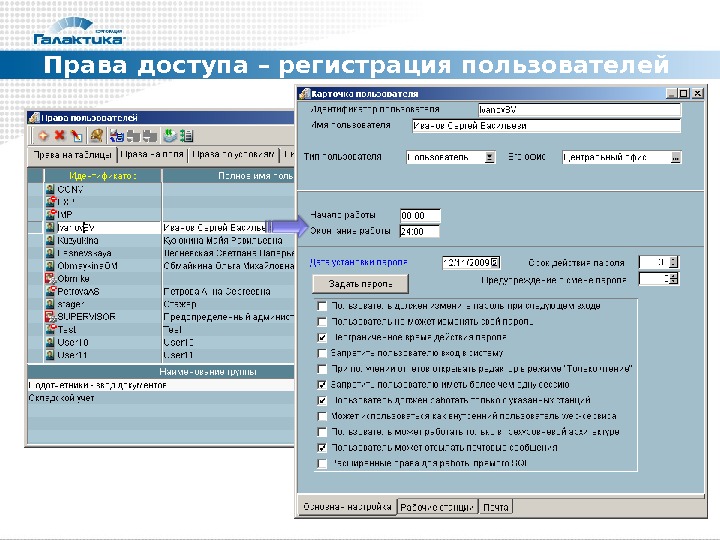This screenshot has width=720, height=540.
Task: Click the blue arrows table icon in toolbar
Action: coord(117,136)
